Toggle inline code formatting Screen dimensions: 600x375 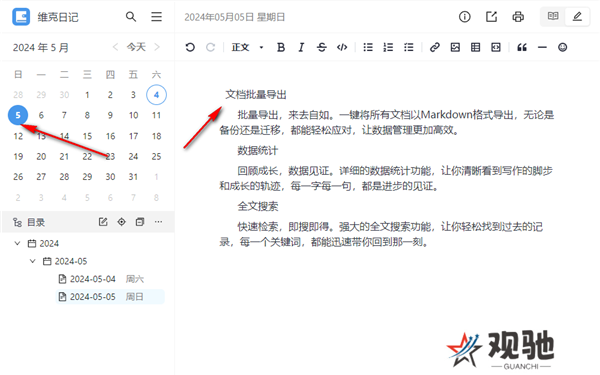tap(342, 47)
